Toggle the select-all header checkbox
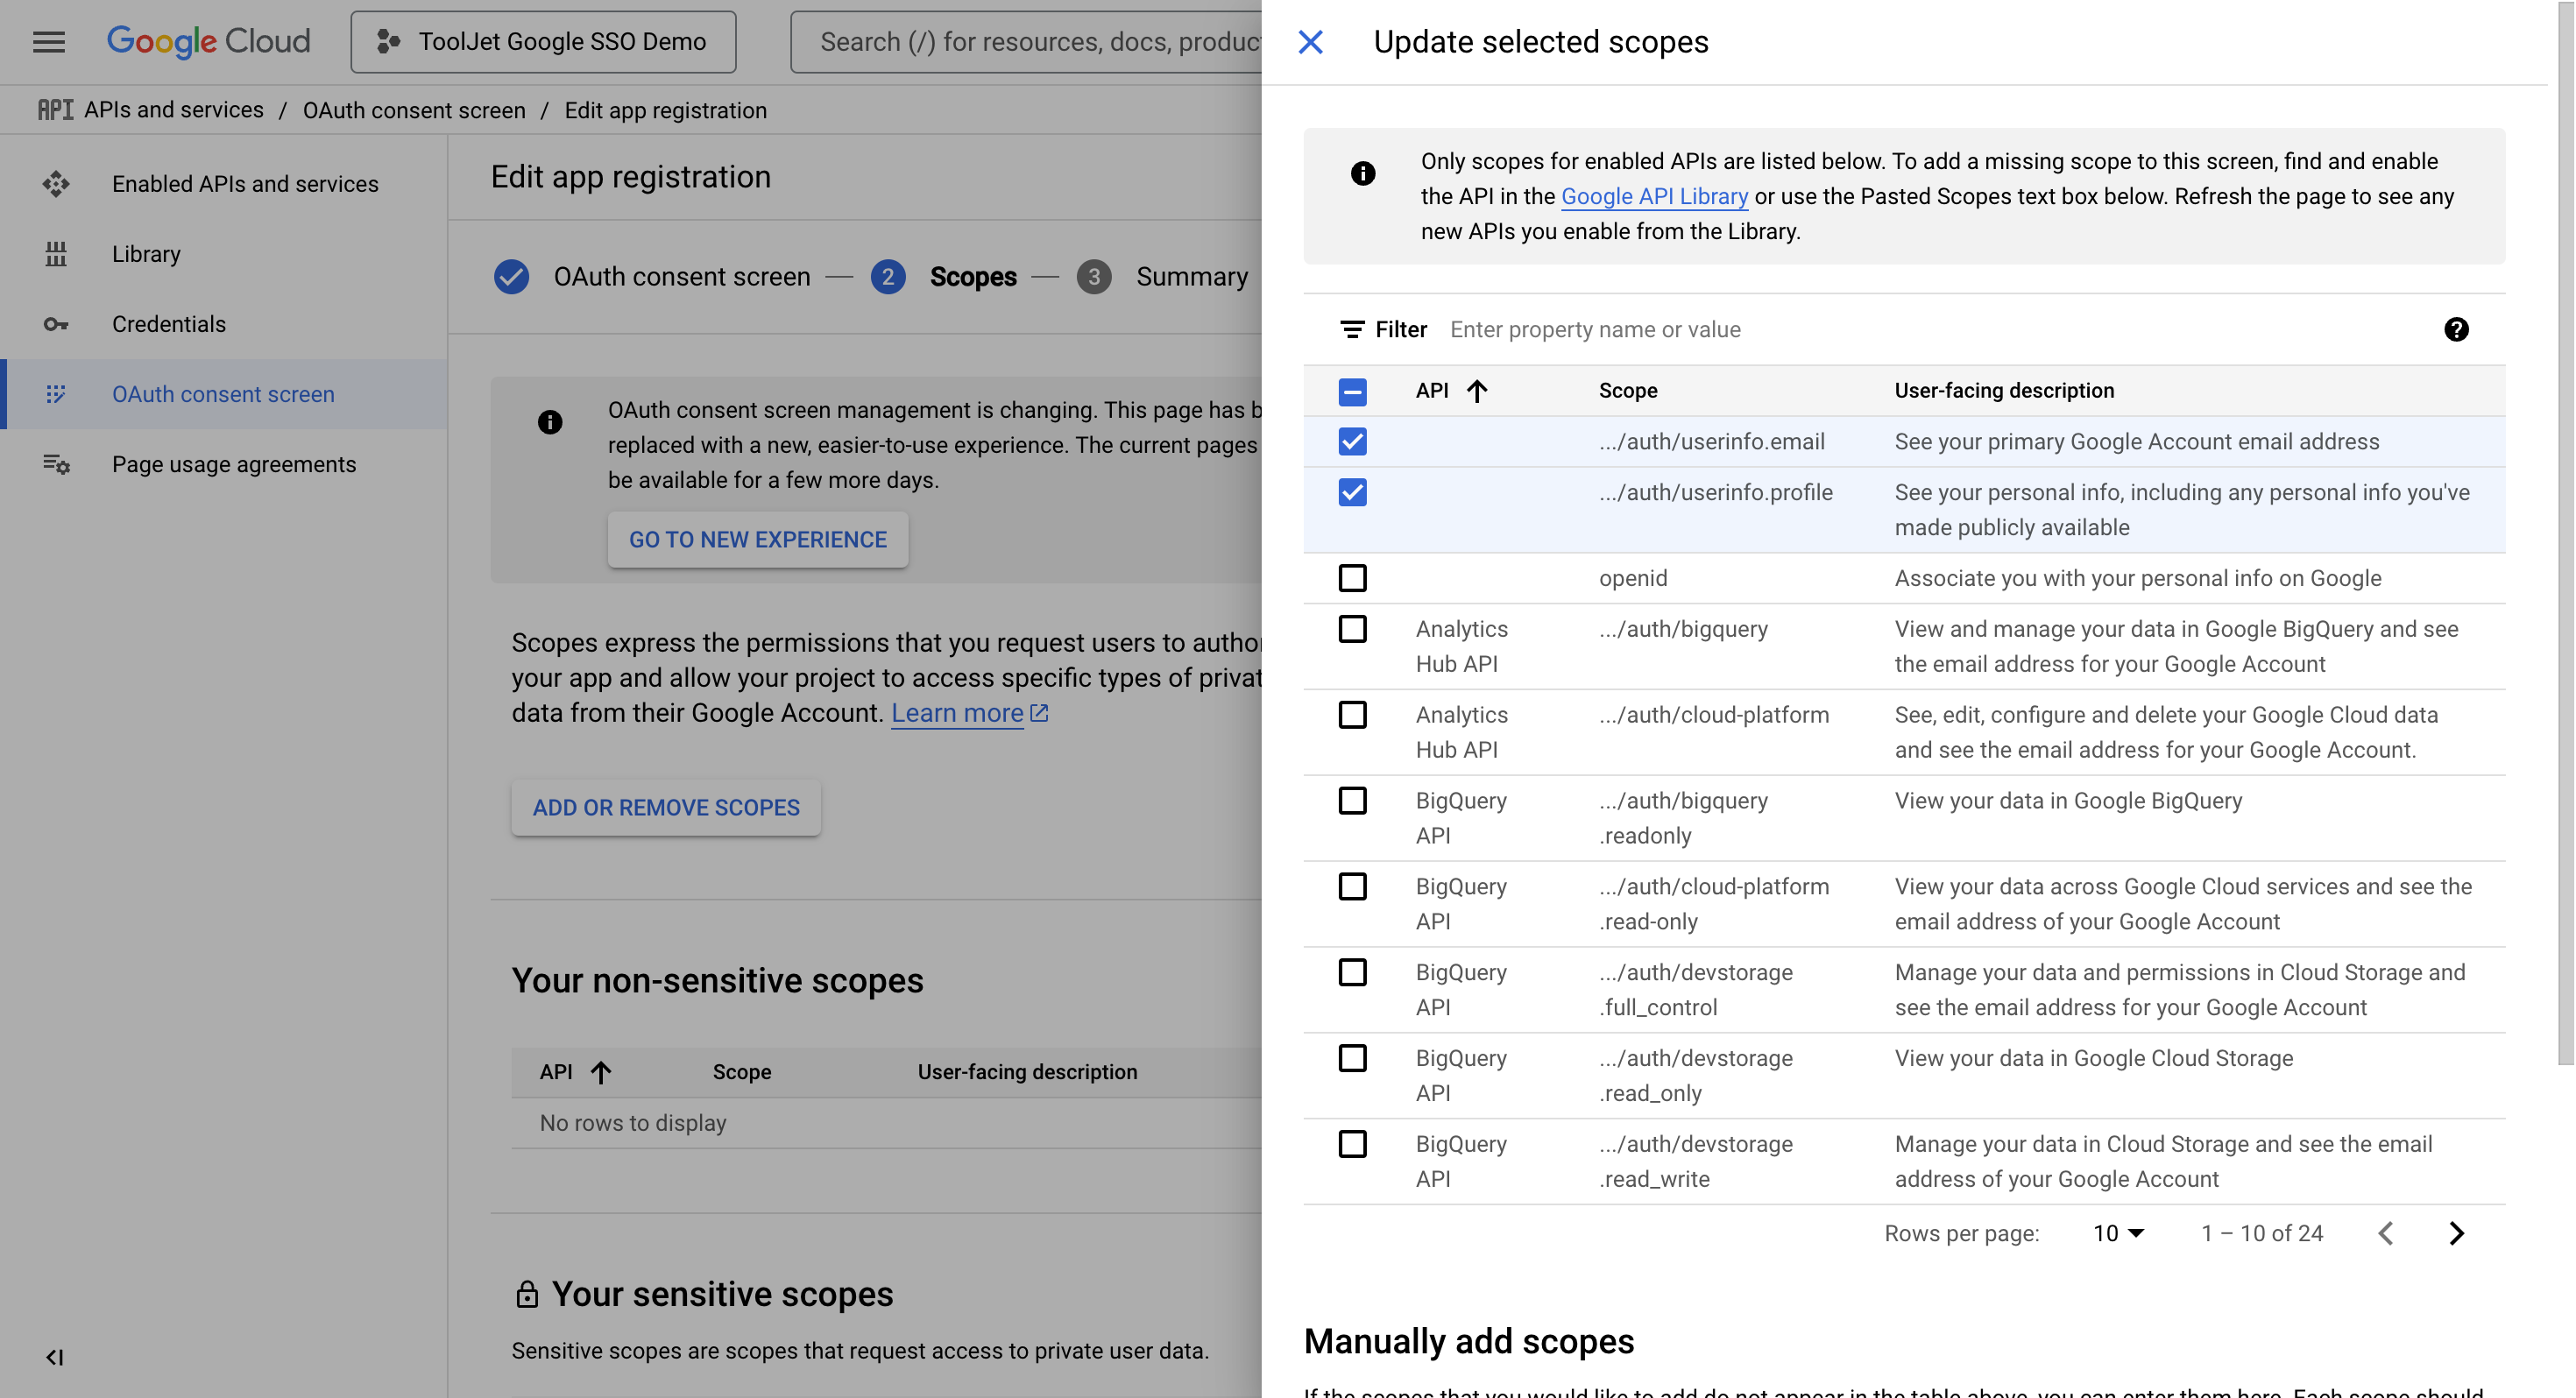2576x1398 pixels. [x=1352, y=391]
